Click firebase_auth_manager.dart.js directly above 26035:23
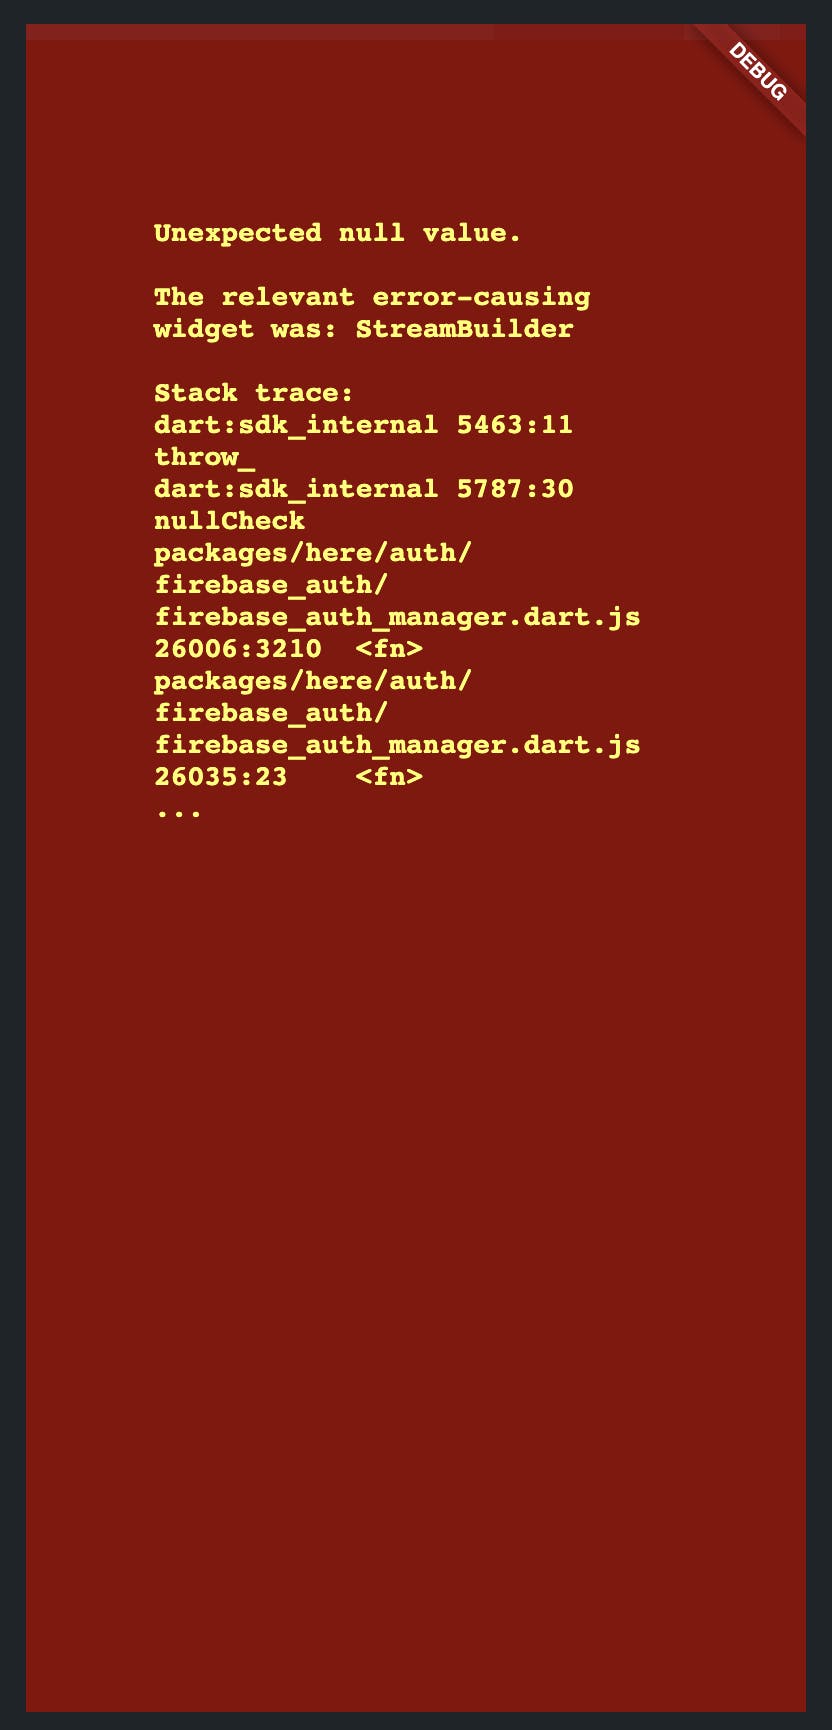The image size is (832, 1730). (x=397, y=745)
